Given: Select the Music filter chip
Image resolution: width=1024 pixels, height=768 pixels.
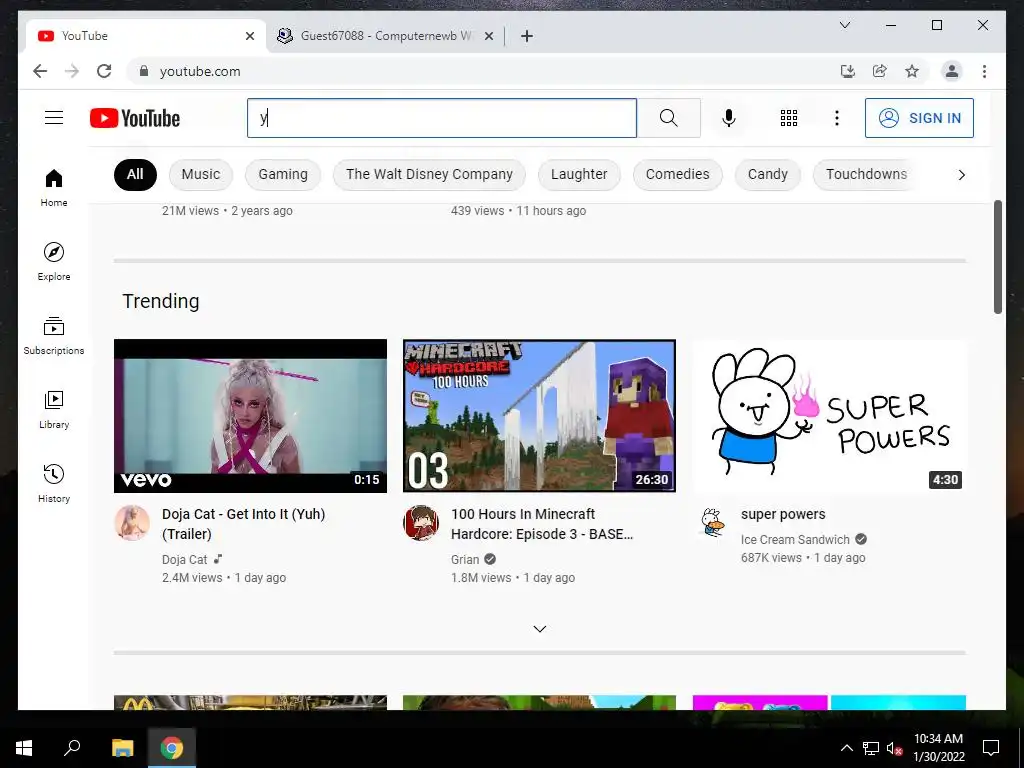Looking at the screenshot, I should pyautogui.click(x=200, y=174).
